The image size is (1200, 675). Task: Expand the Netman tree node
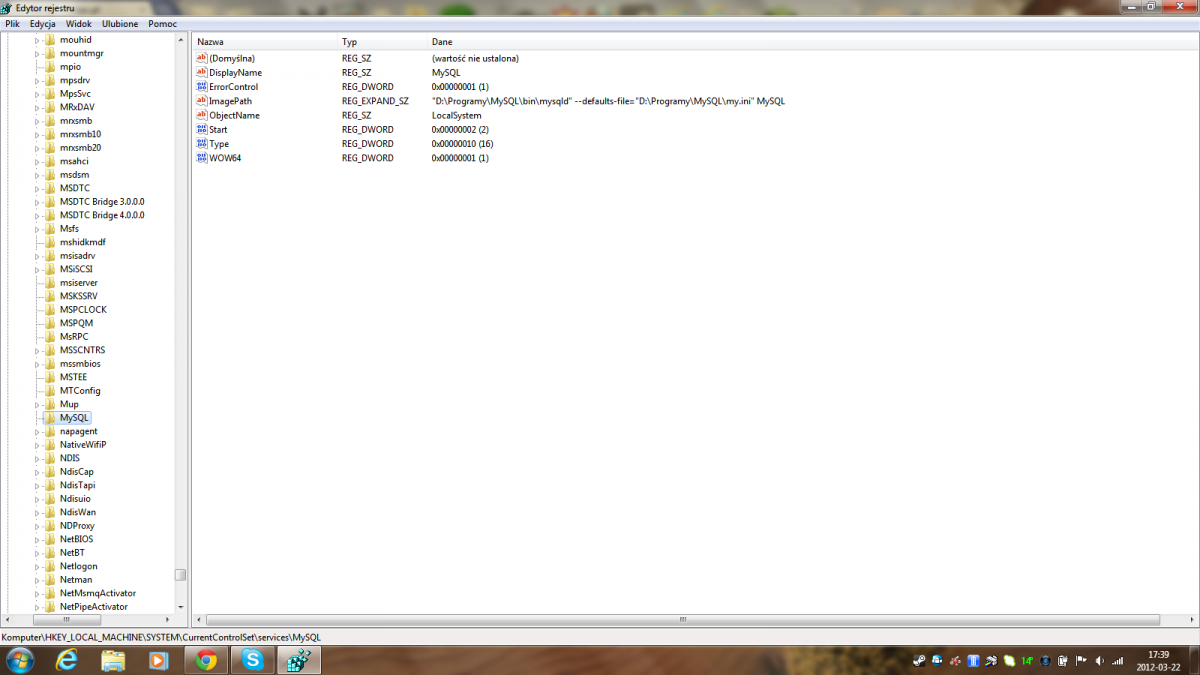38,580
